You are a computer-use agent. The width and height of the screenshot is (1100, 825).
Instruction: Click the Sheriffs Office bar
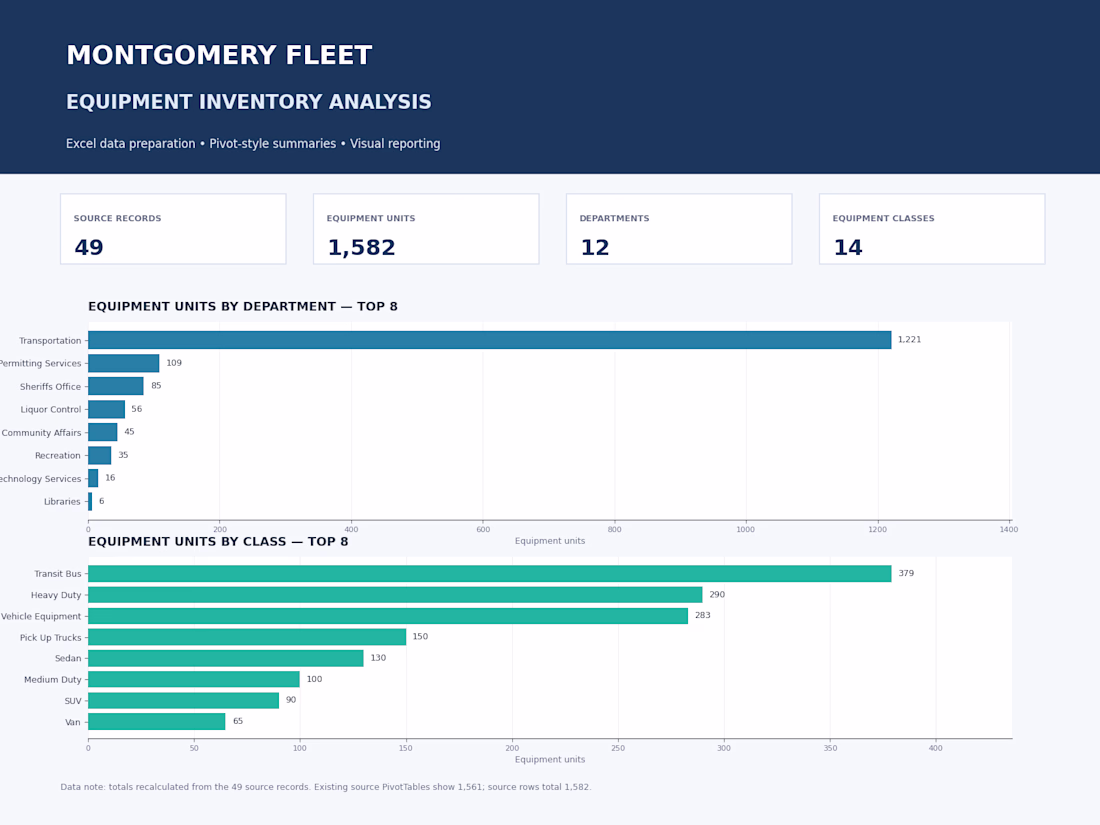tap(116, 386)
